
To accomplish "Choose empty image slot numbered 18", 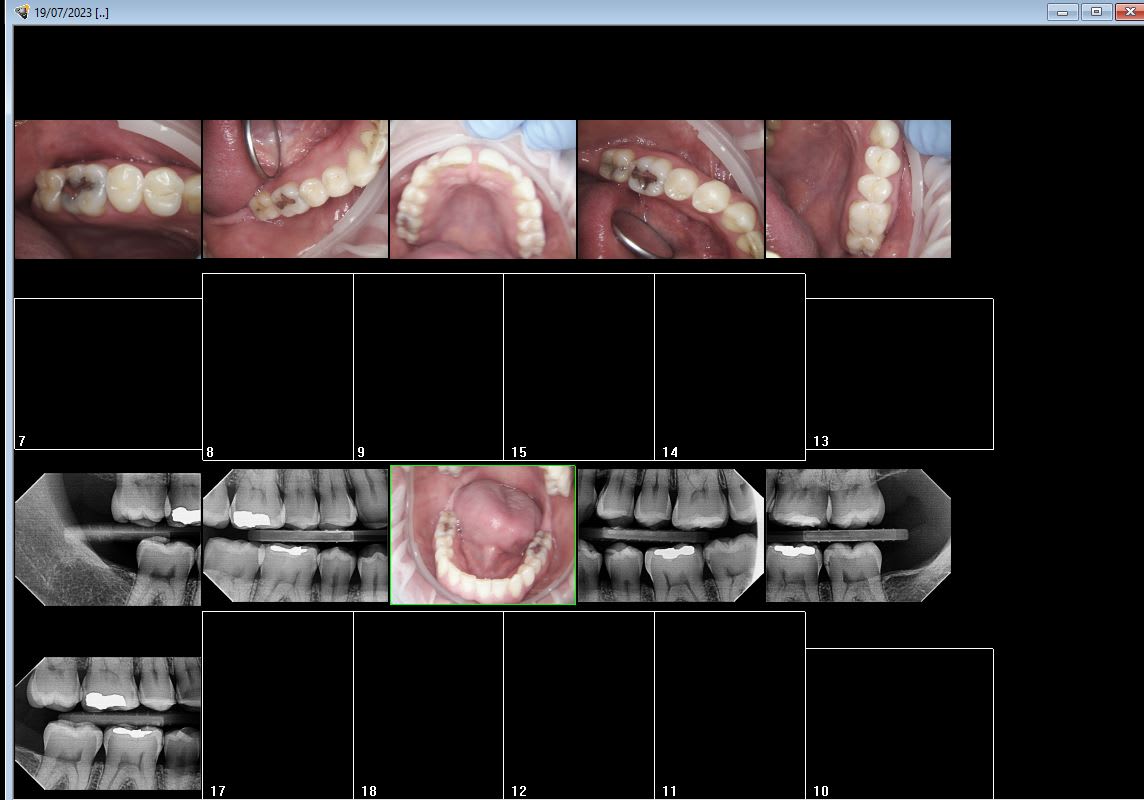I will 428,704.
